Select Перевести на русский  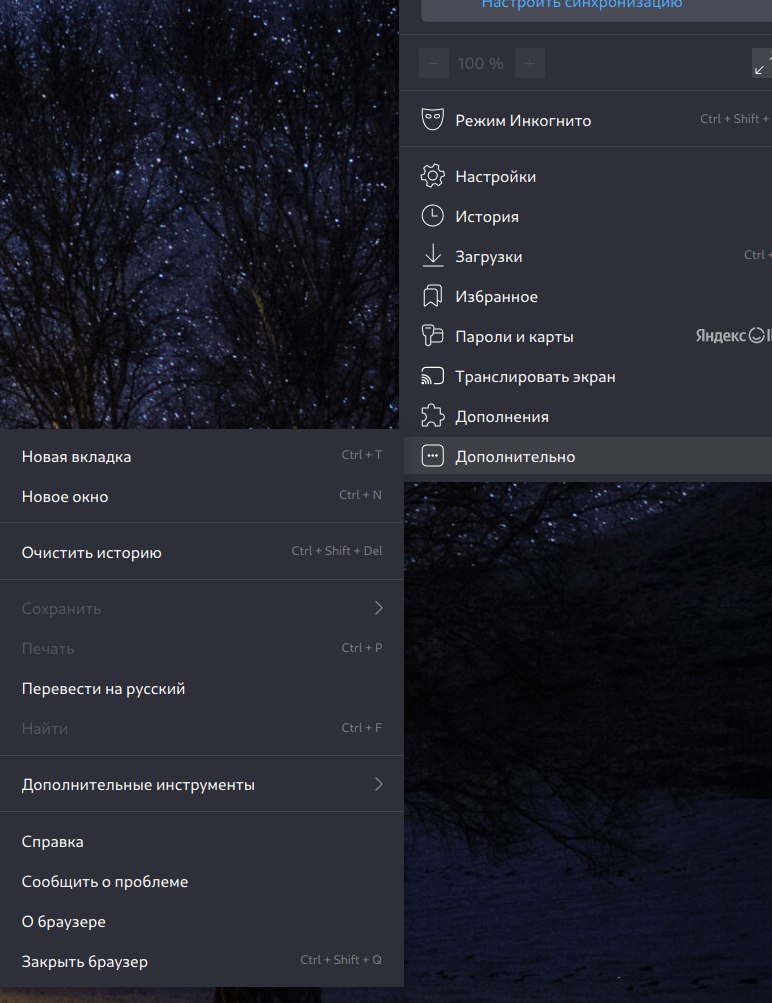click(x=201, y=688)
